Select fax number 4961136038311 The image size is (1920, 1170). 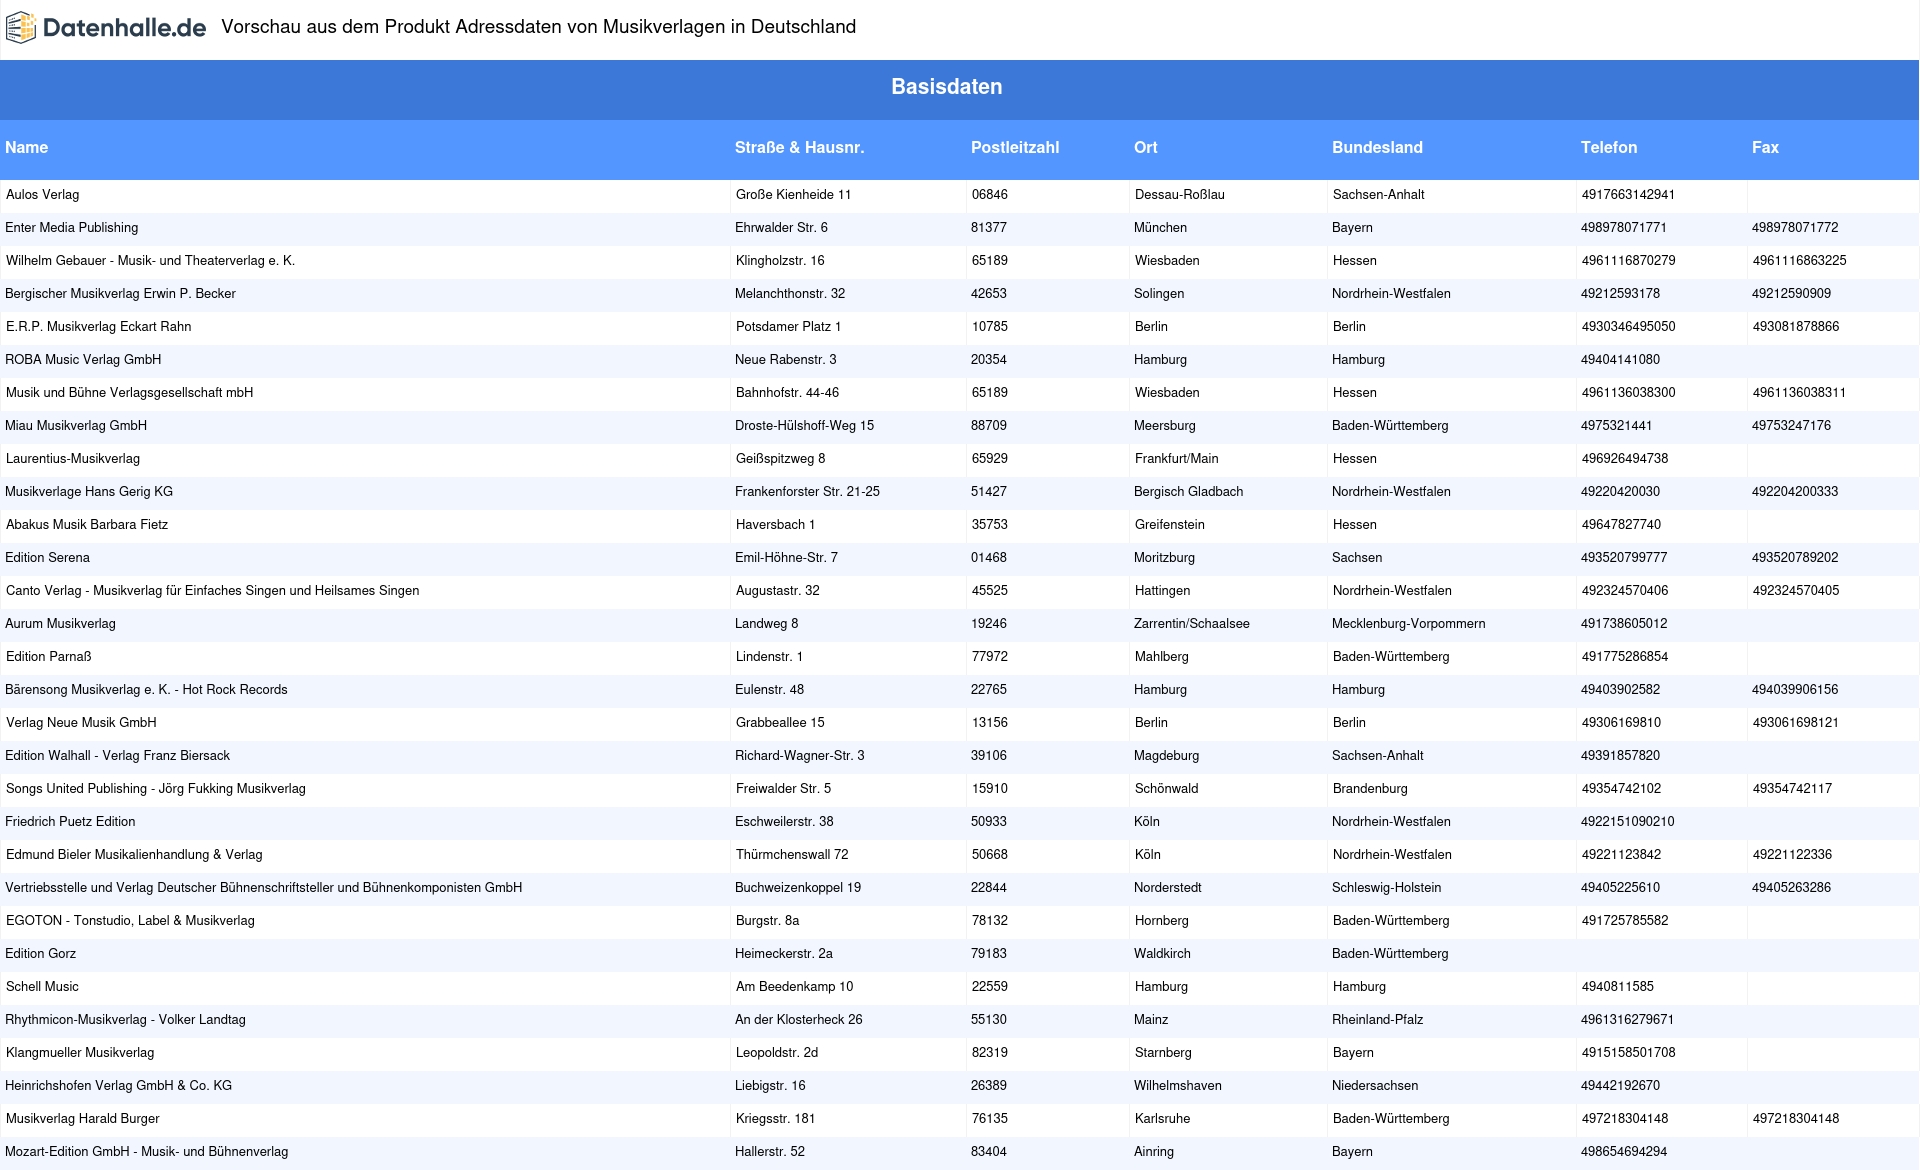point(1799,393)
